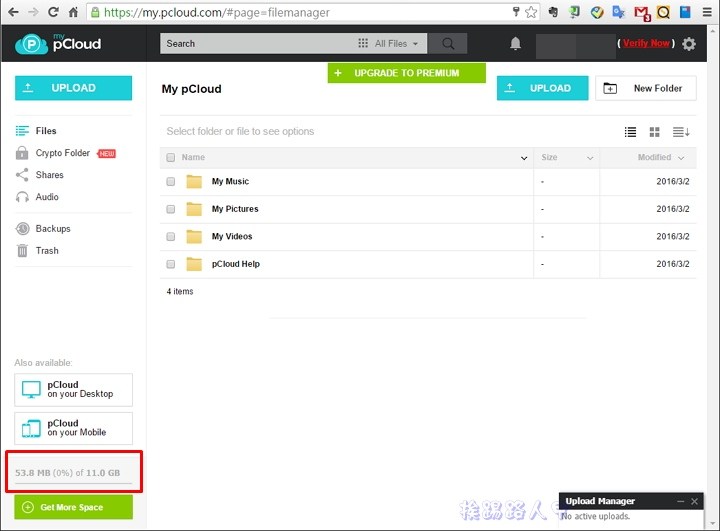
Task: Open the notifications bell
Action: click(x=515, y=44)
